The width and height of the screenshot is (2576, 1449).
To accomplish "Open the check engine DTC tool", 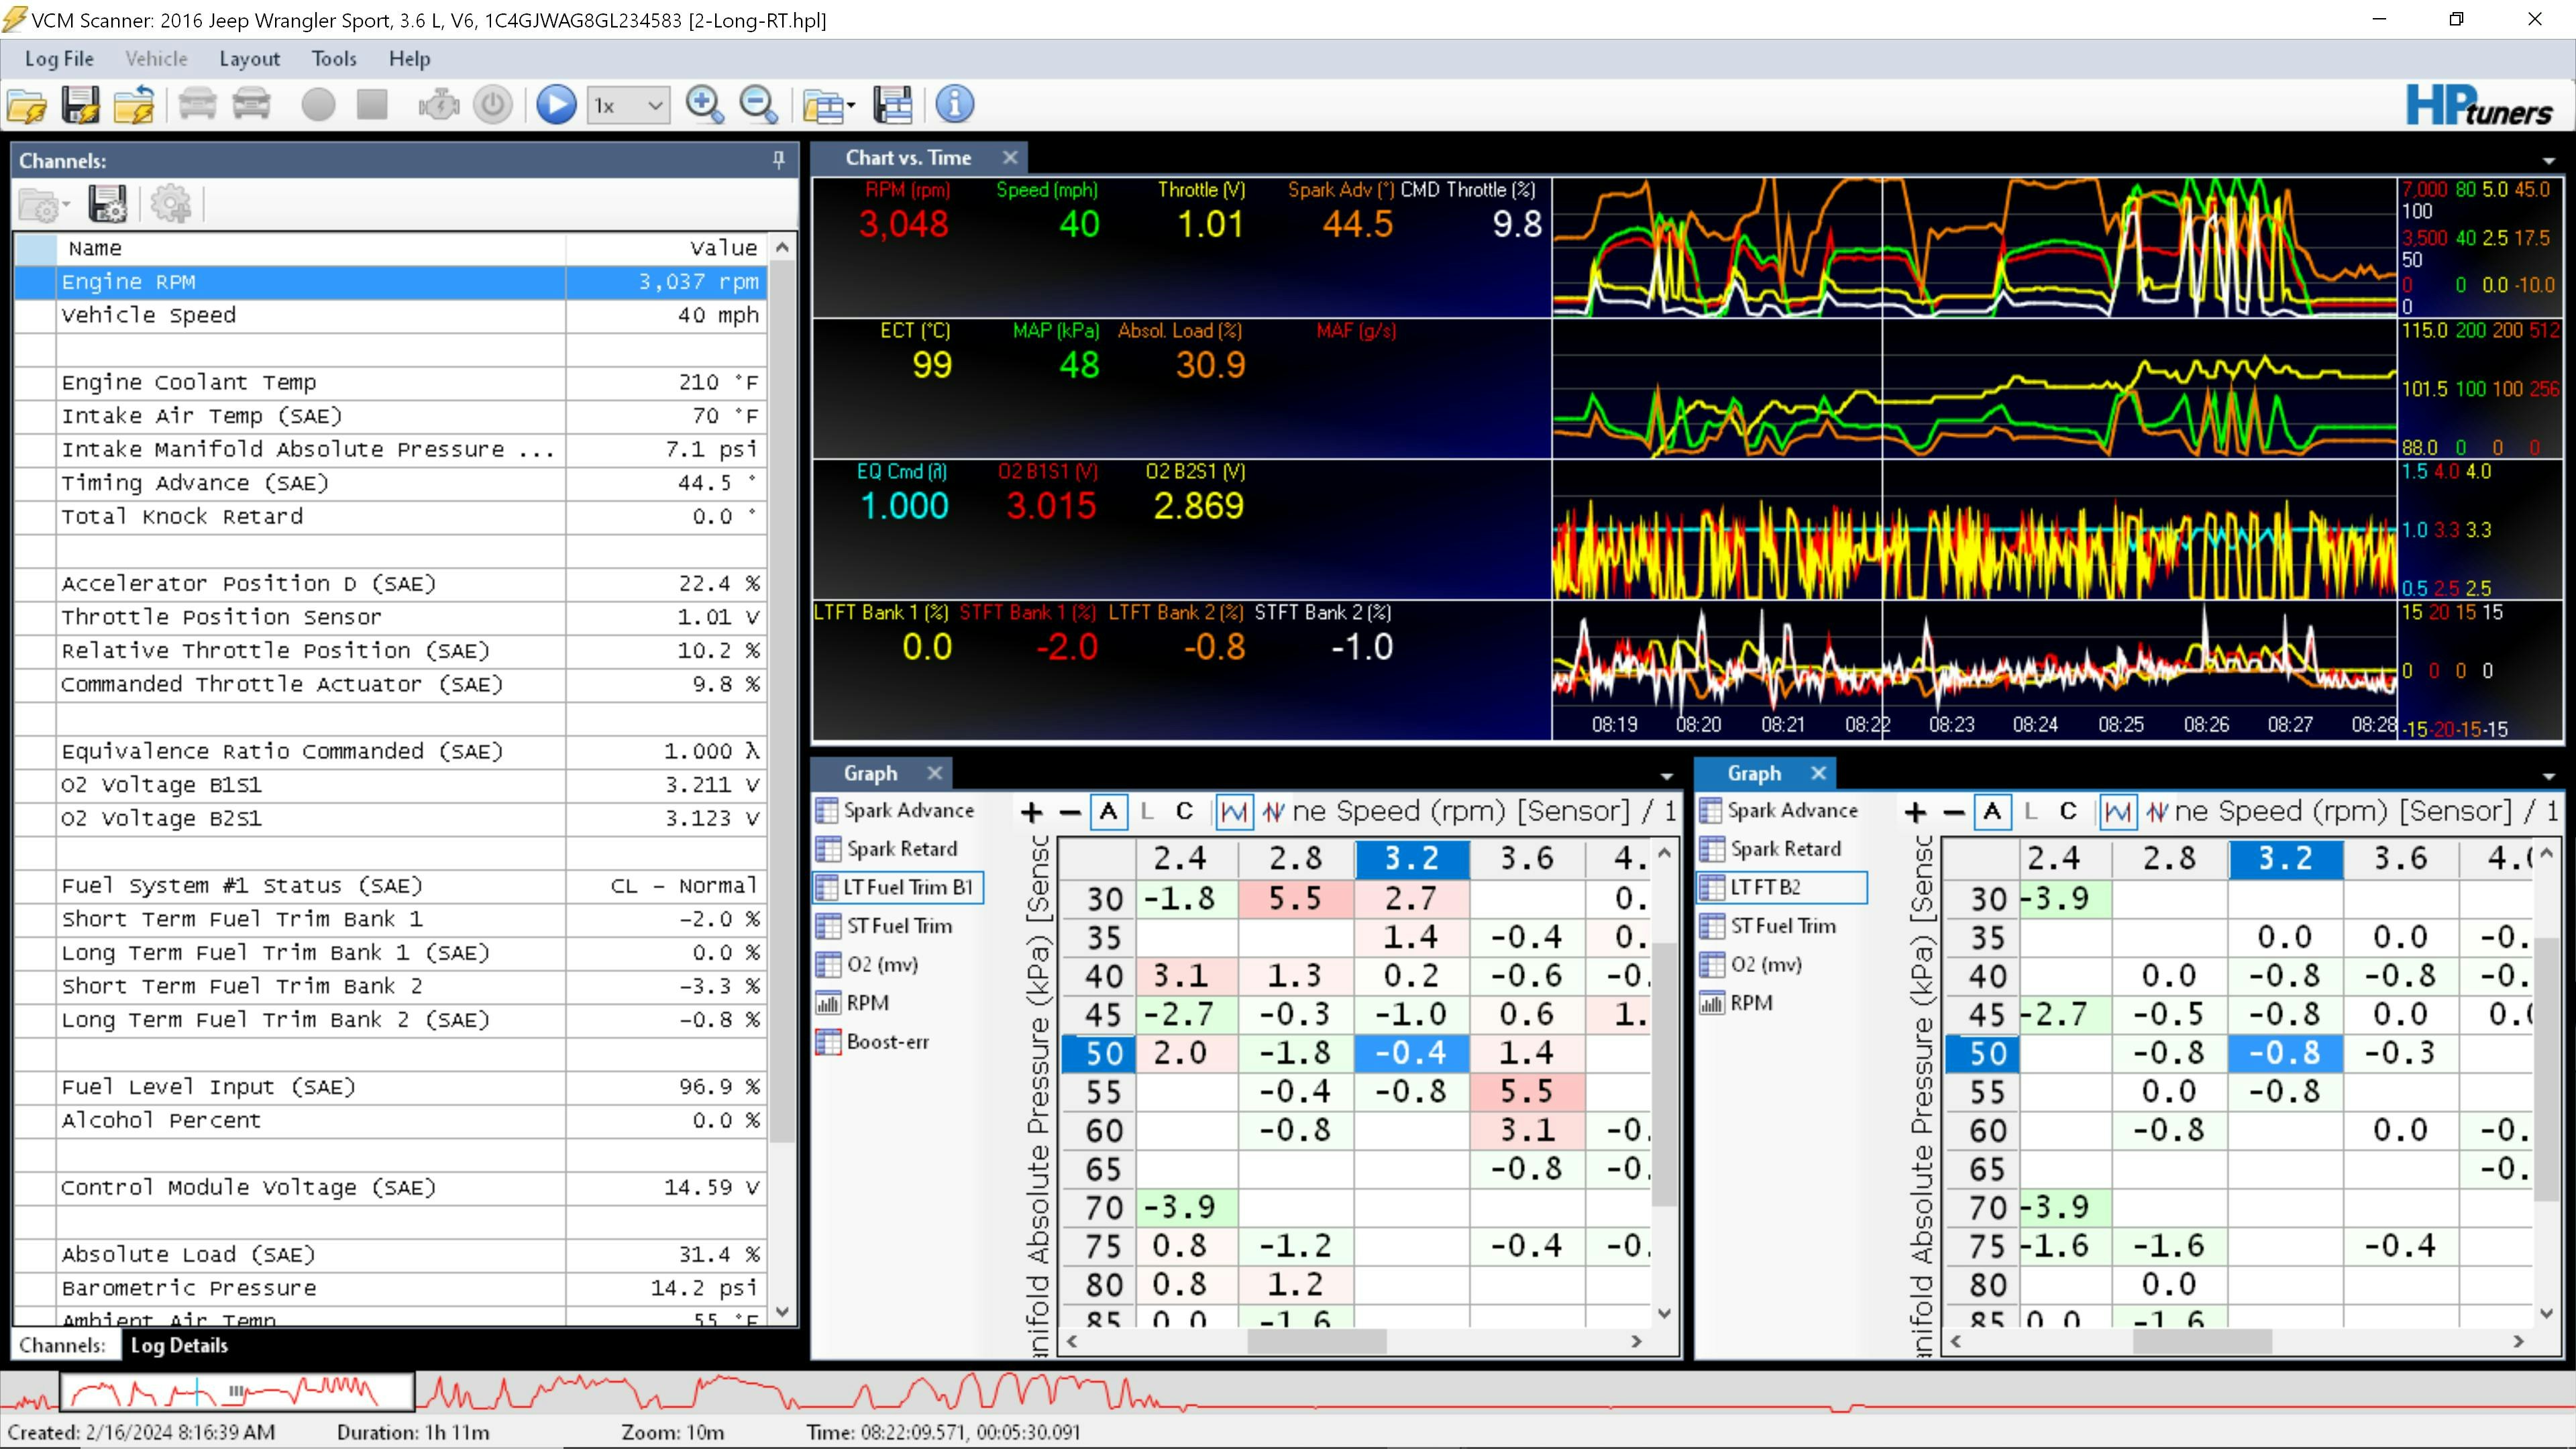I will pos(439,104).
